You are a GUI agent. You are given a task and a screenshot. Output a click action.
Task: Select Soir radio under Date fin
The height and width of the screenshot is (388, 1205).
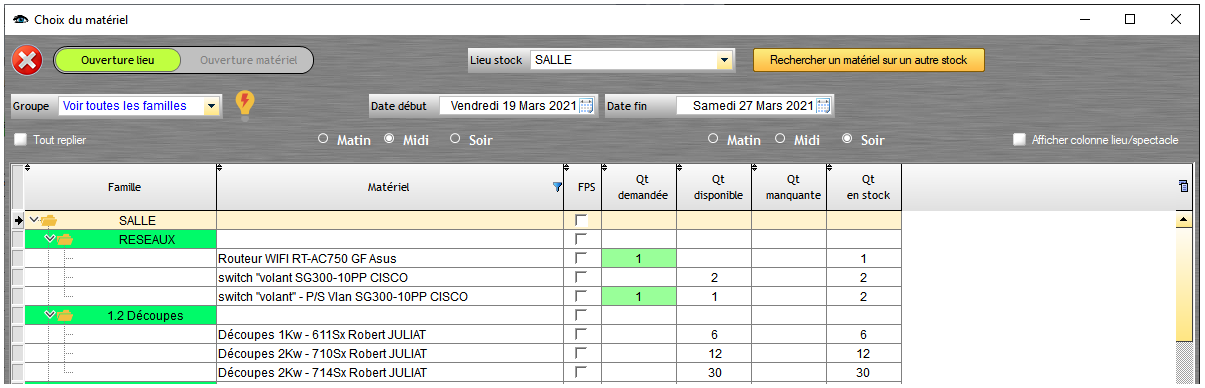coord(847,139)
